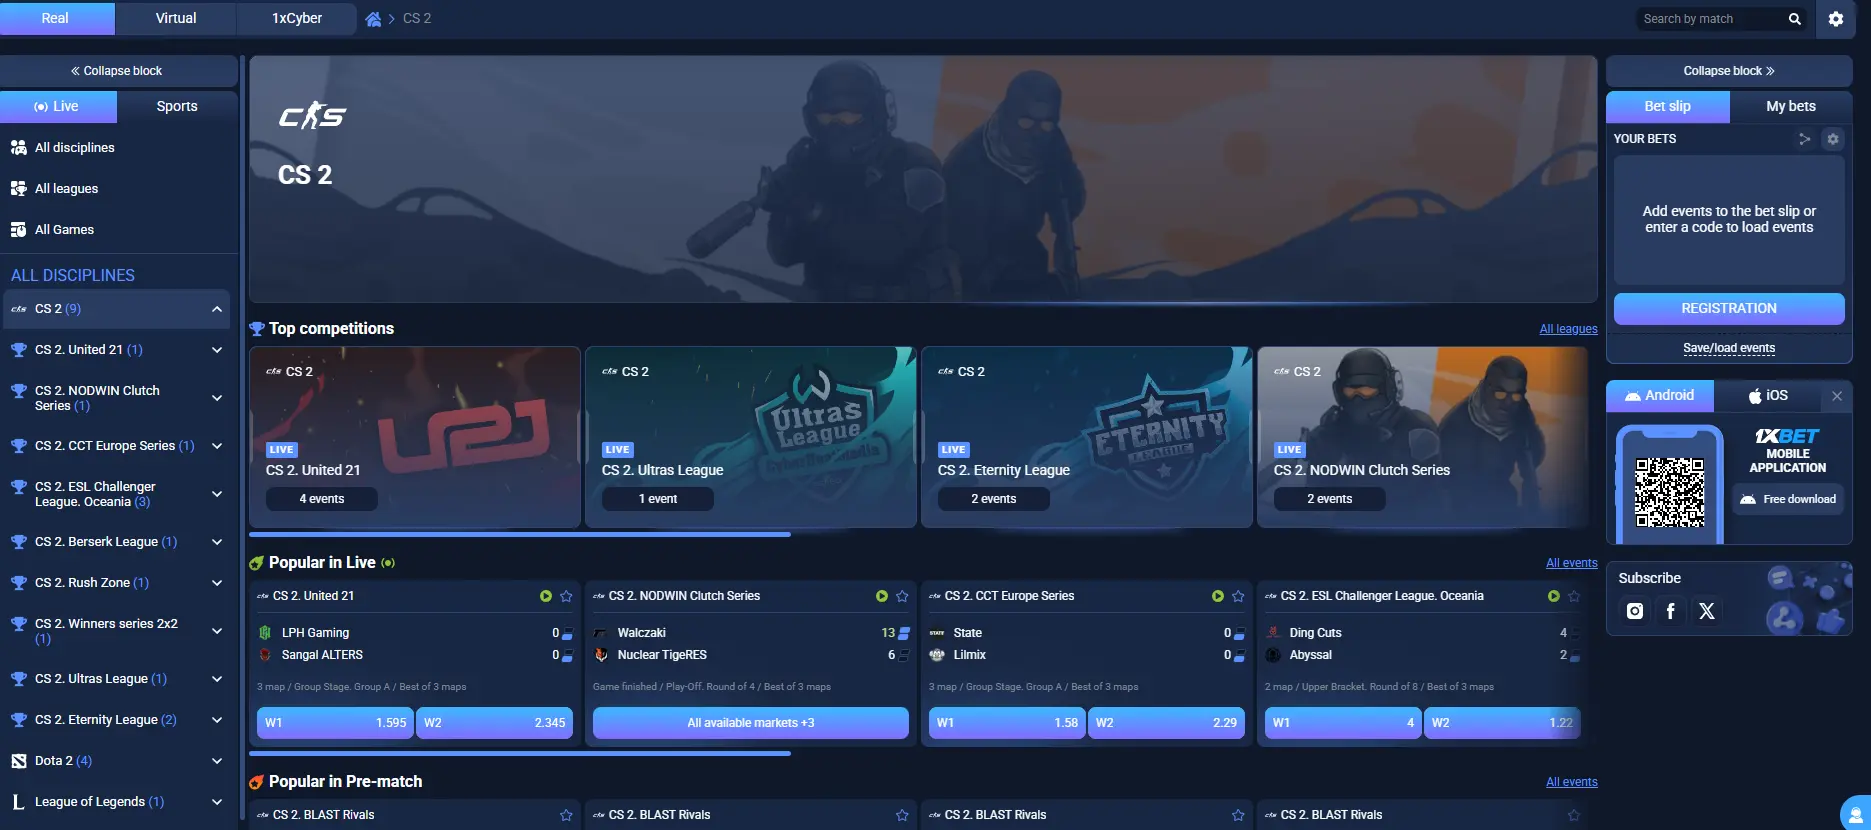Image resolution: width=1871 pixels, height=830 pixels.
Task: Watch live stream for ESL Challenger League Oceania
Action: pos(1554,596)
